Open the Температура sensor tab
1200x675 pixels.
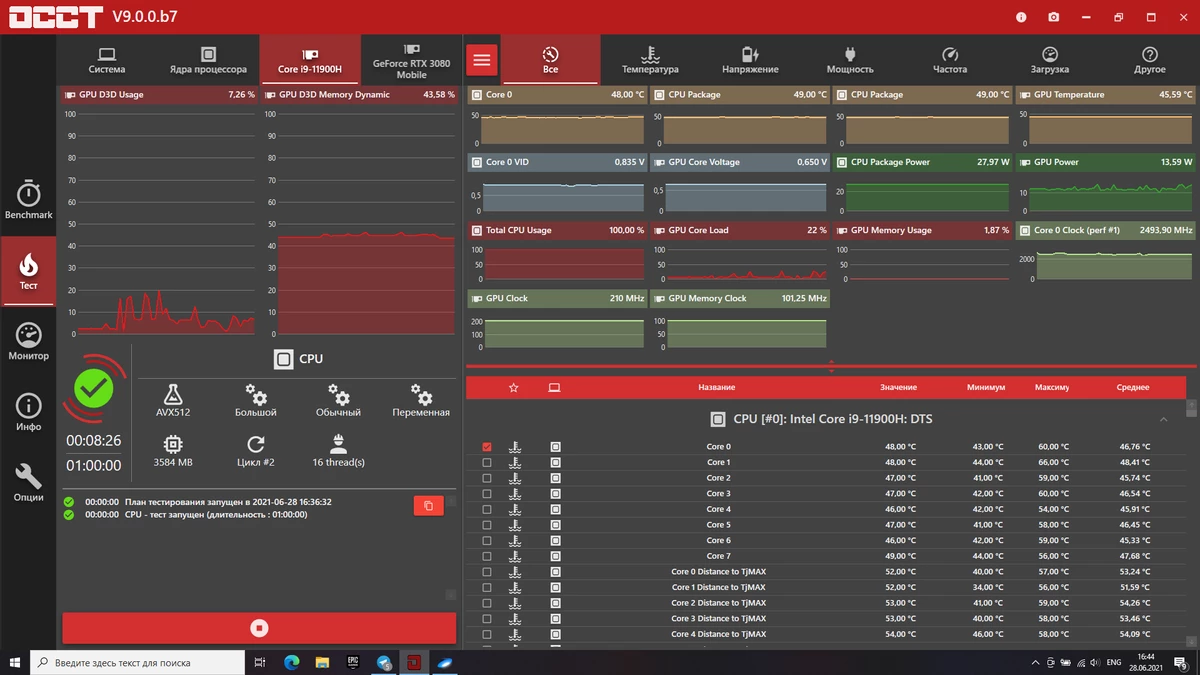click(650, 60)
